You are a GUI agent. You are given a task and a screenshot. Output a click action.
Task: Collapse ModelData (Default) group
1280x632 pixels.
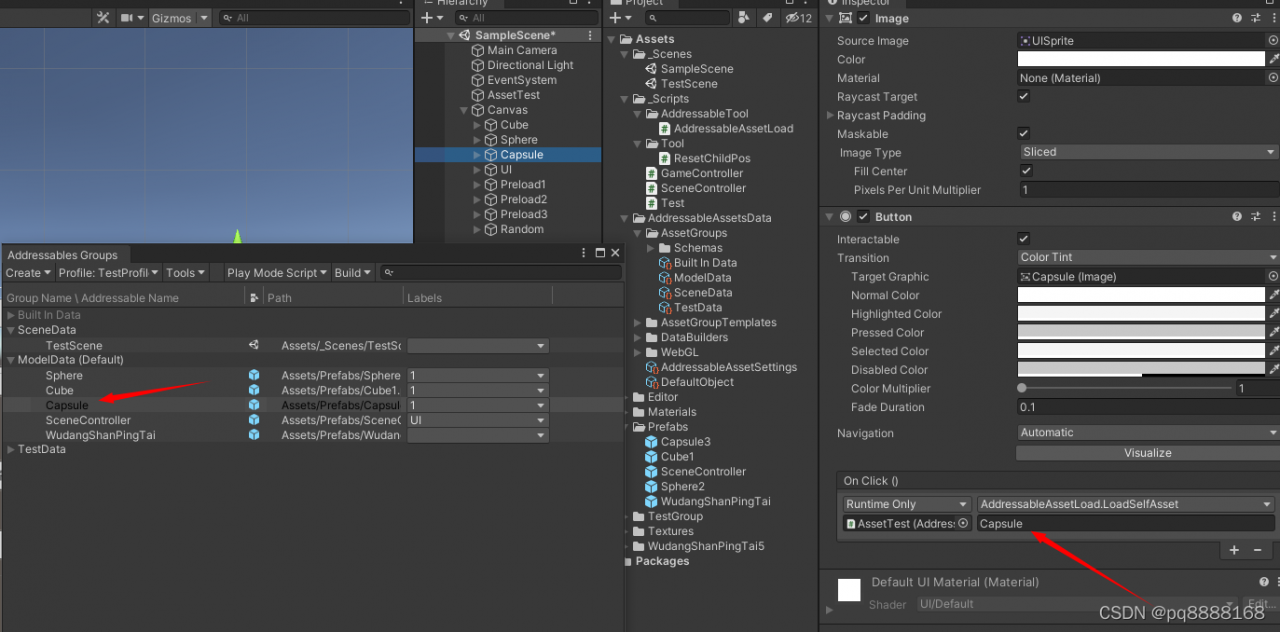[x=11, y=360]
